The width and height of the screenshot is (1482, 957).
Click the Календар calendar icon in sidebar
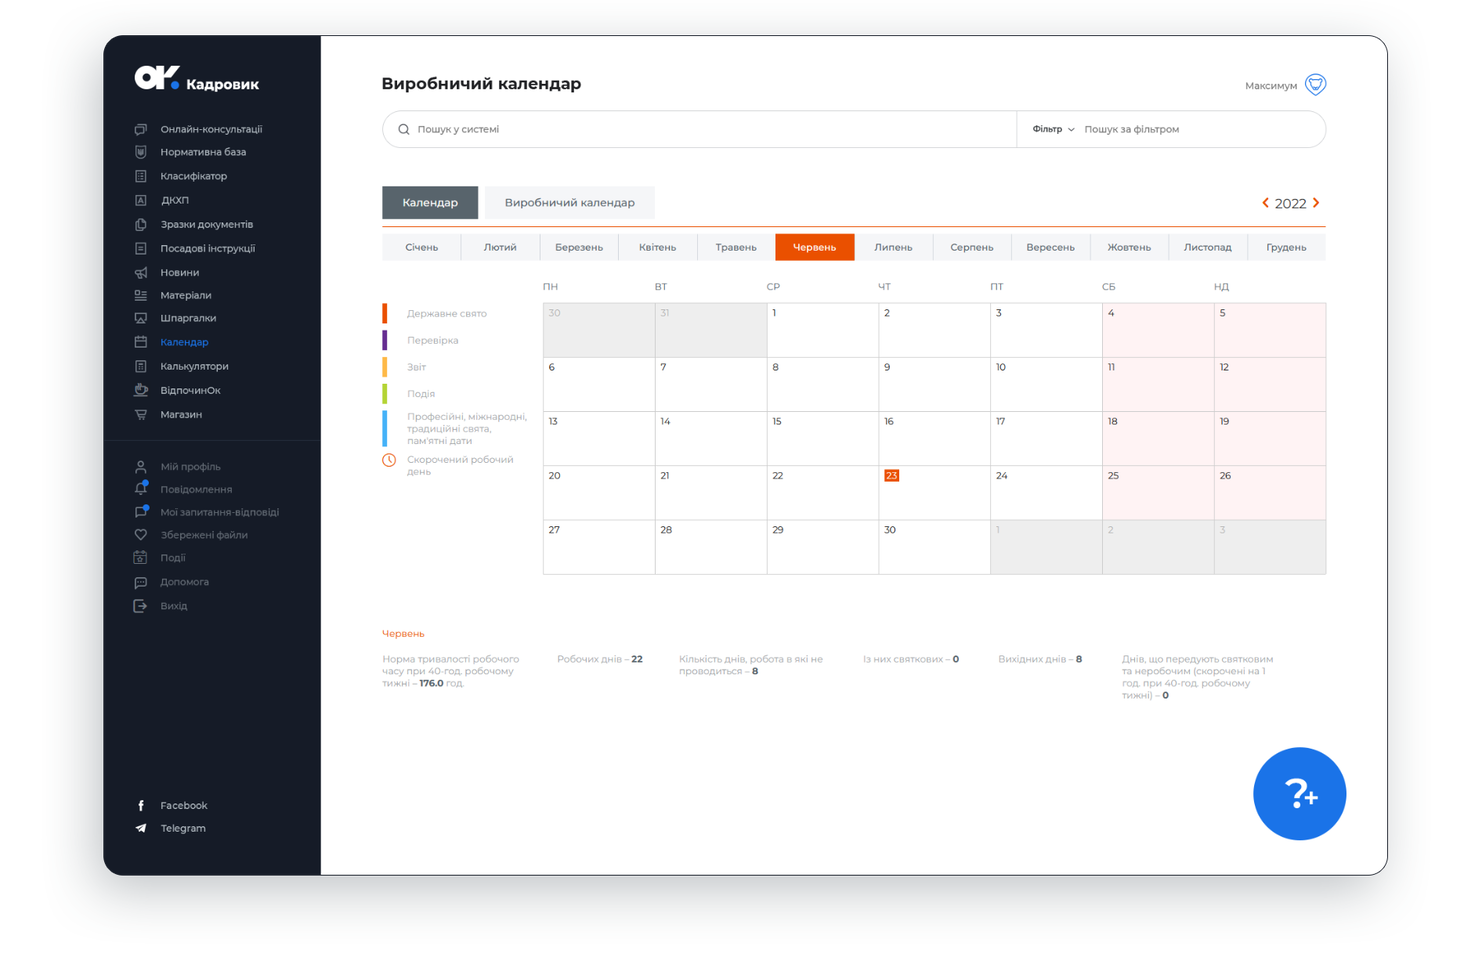141,342
